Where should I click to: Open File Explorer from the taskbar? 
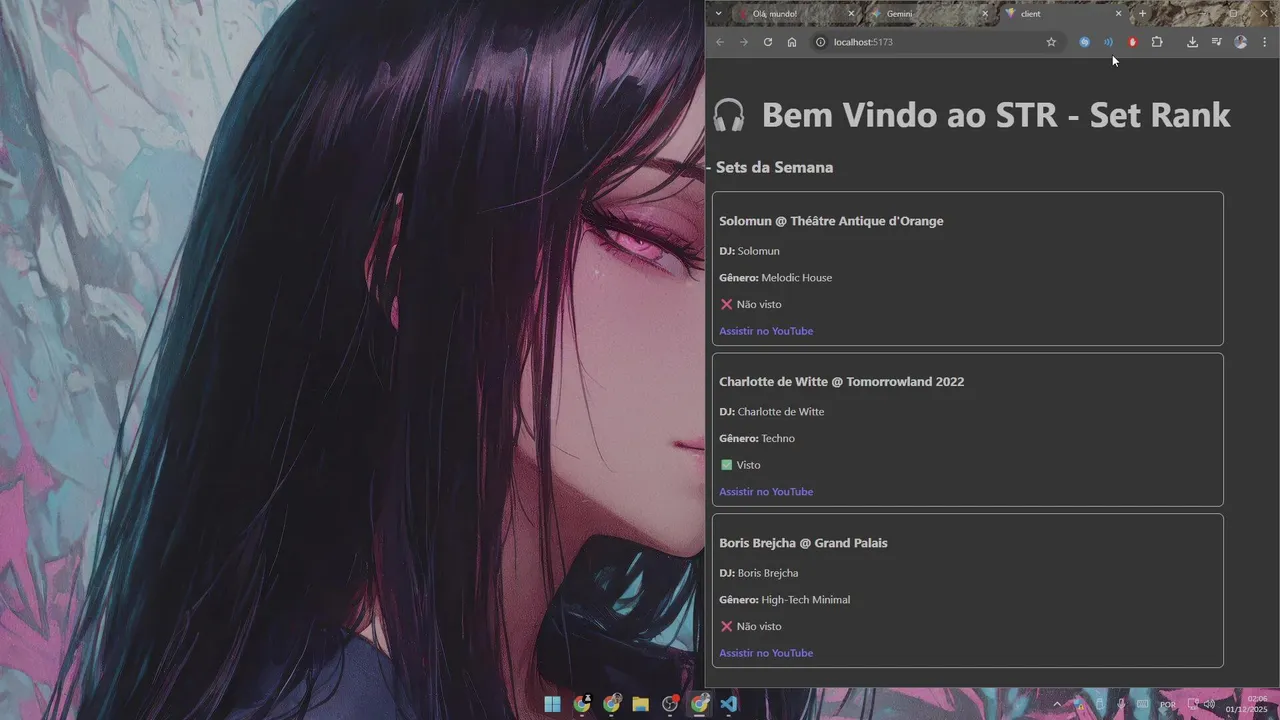click(640, 704)
